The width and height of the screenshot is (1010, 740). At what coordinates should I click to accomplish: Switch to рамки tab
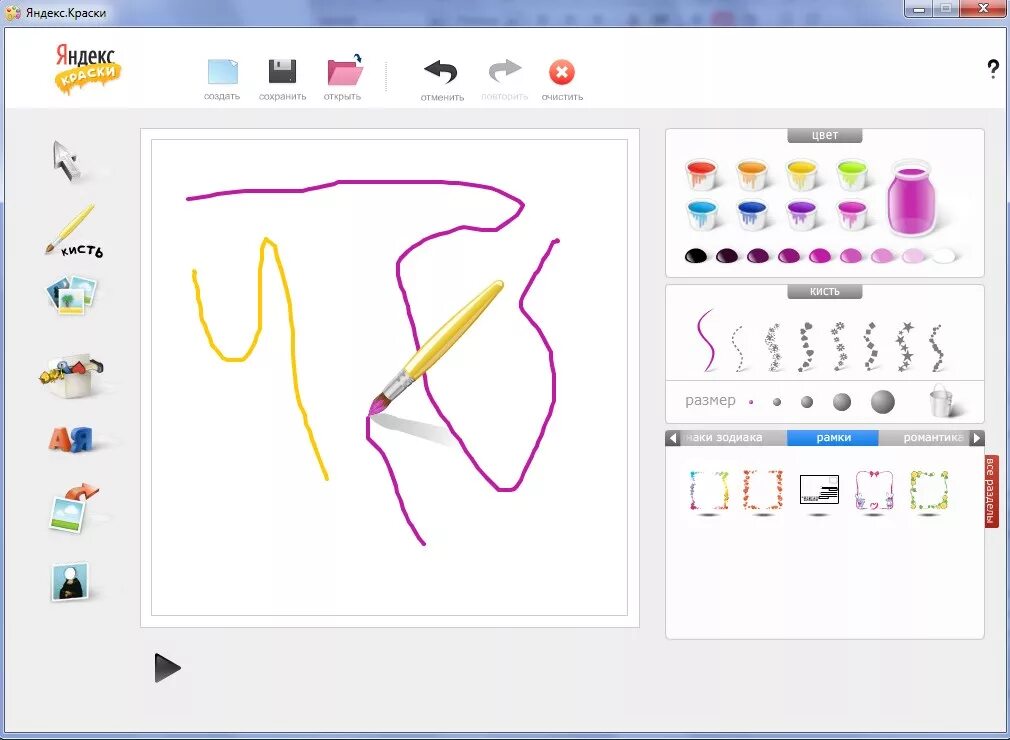(x=834, y=438)
